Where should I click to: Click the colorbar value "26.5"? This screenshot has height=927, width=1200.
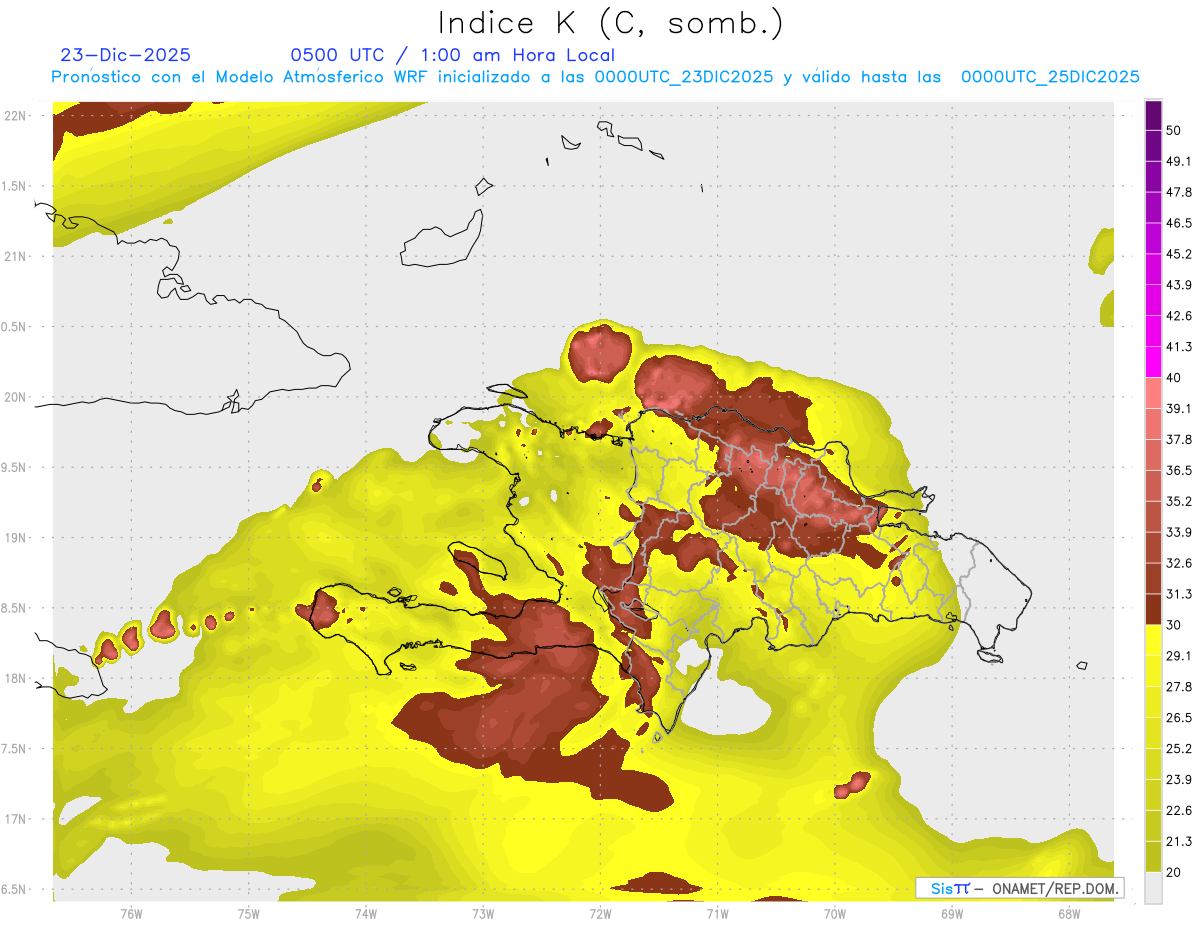tap(1179, 718)
